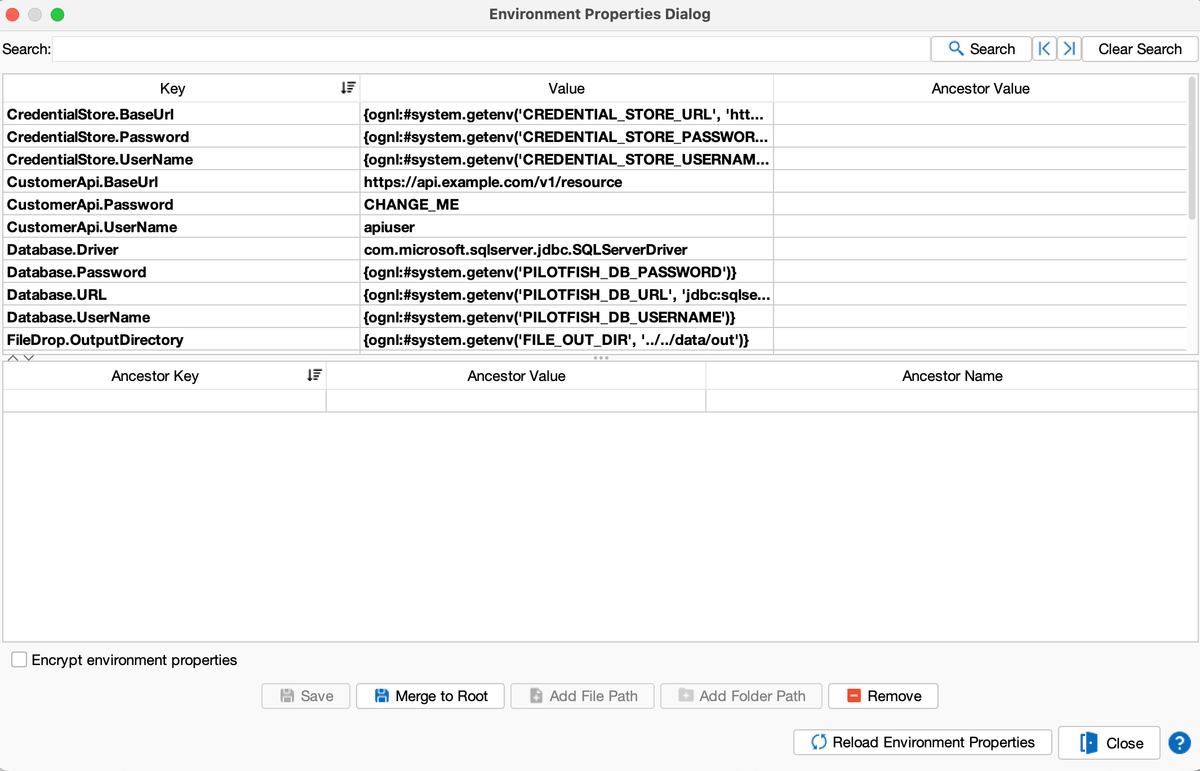This screenshot has width=1200, height=771.
Task: Click the upper table vertical scrollbar
Action: click(x=1192, y=146)
